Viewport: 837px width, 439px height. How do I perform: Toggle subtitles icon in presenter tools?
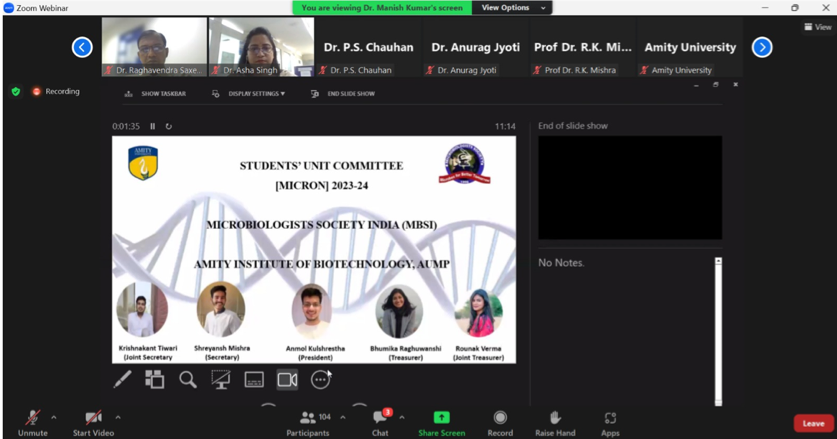coord(254,380)
